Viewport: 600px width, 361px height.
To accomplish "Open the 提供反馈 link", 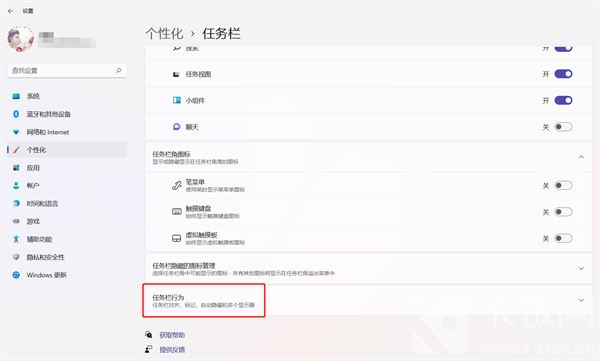I will click(x=172, y=350).
